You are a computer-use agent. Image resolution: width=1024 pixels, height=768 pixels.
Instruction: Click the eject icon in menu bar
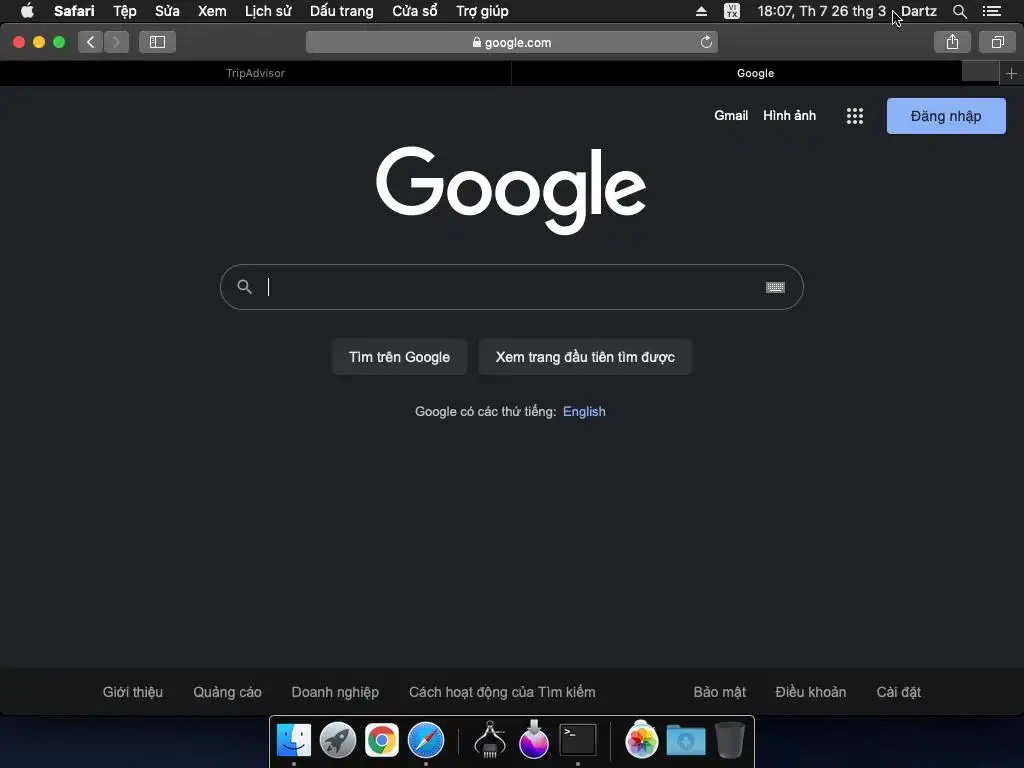701,11
